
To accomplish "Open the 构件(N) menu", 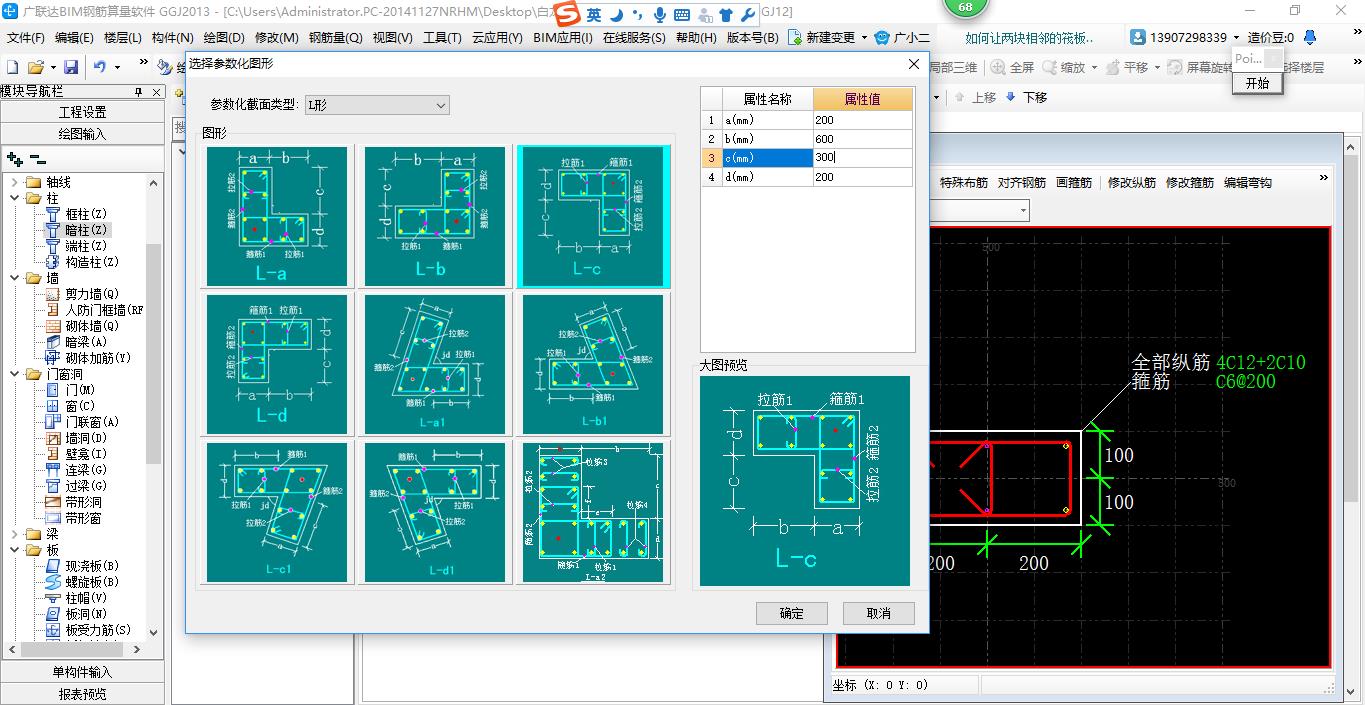I will click(x=172, y=38).
